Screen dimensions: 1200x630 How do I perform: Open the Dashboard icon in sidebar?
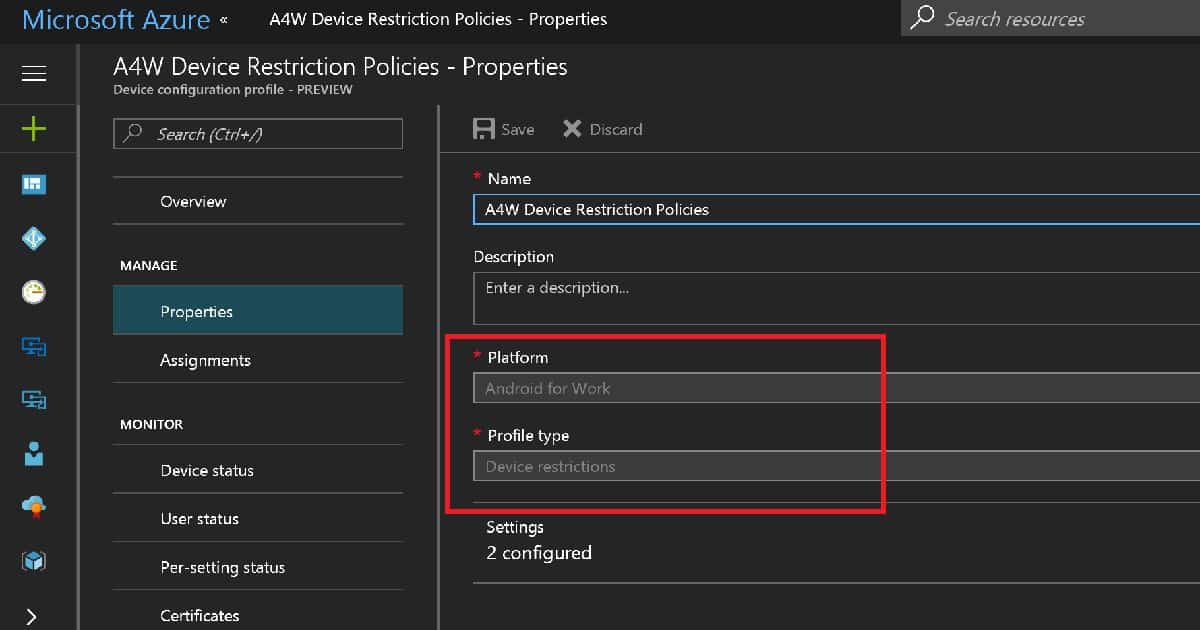34,184
